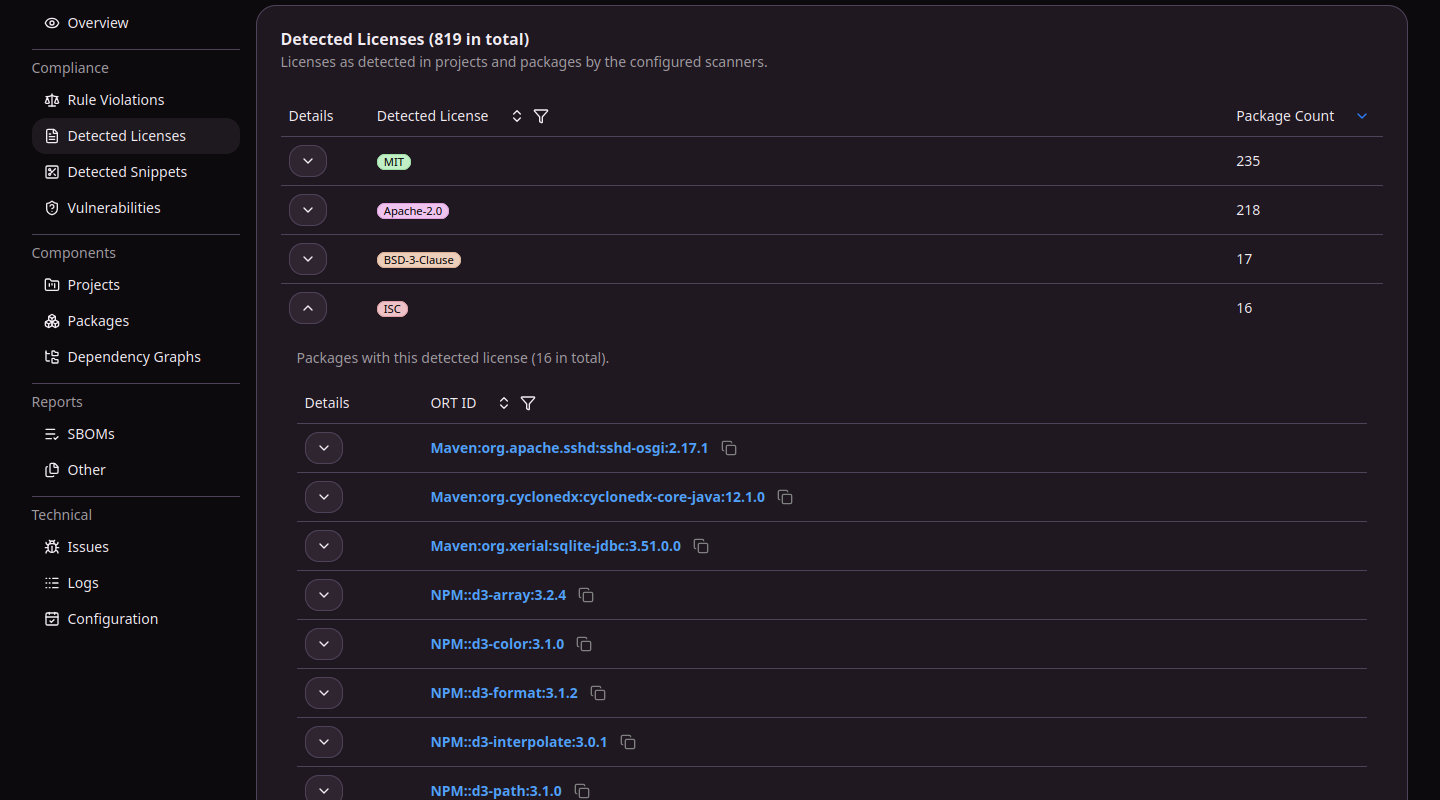Open the Configuration page
Image resolution: width=1440 pixels, height=800 pixels.
(136, 619)
